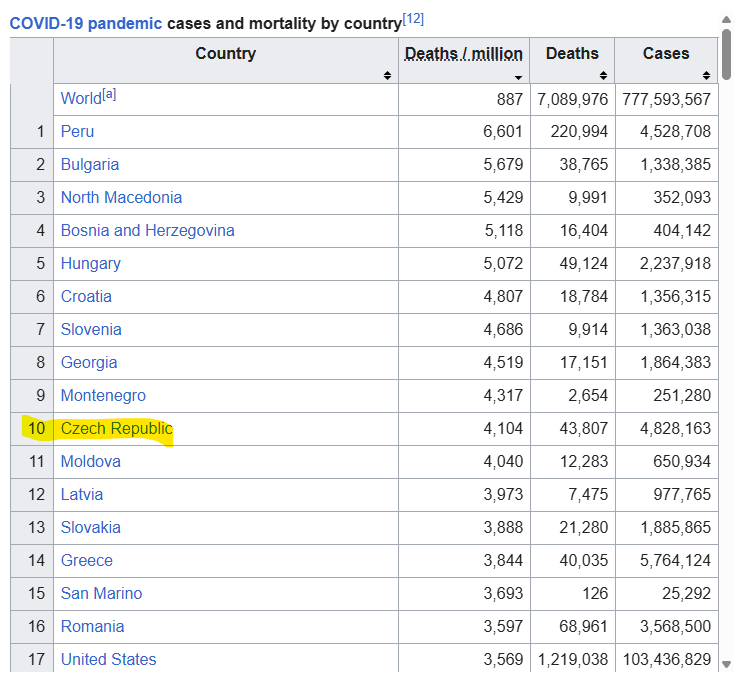Open Georgia country link

pyautogui.click(x=89, y=363)
